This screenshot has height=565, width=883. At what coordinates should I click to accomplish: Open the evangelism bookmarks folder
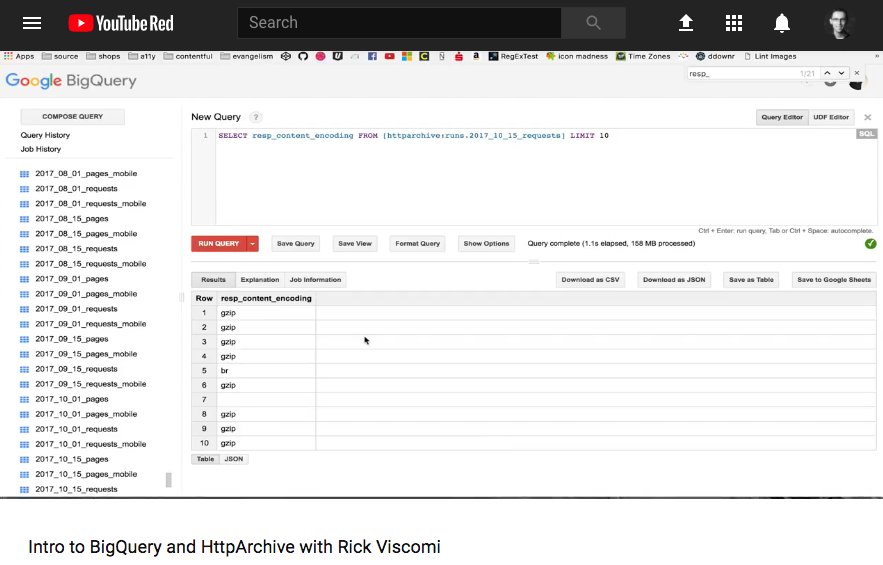[x=247, y=56]
